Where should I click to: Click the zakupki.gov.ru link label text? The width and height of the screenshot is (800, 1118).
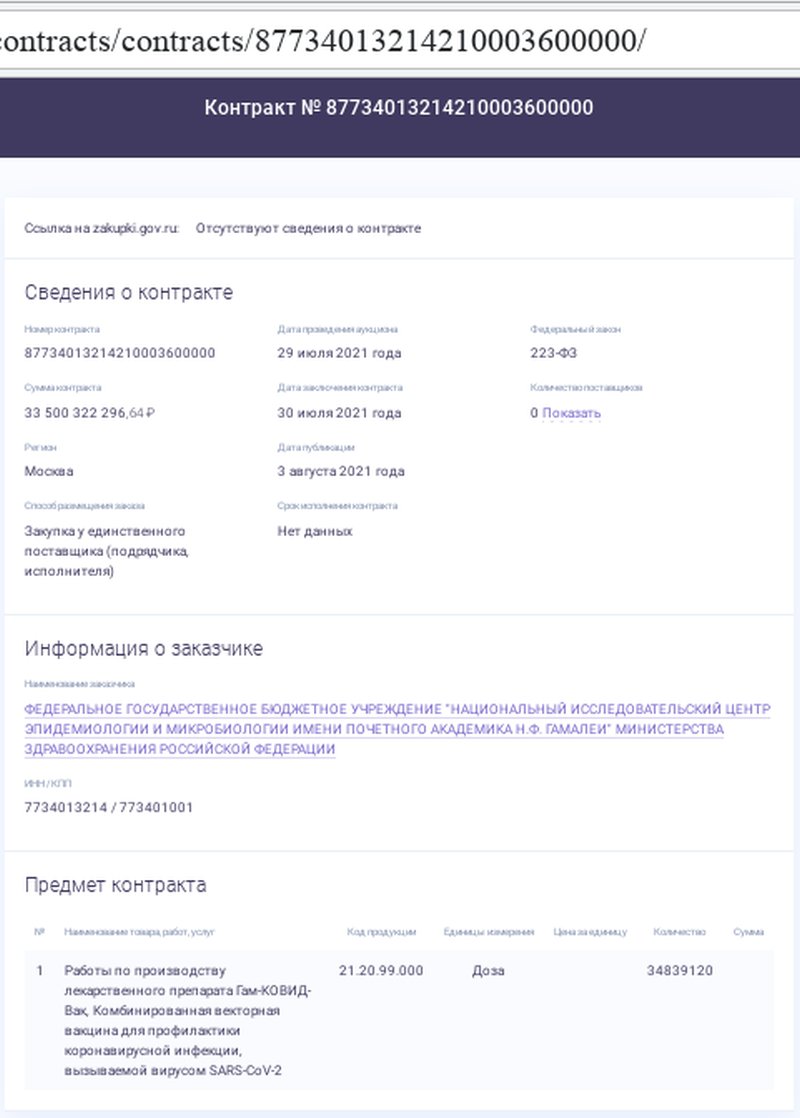pos(101,228)
